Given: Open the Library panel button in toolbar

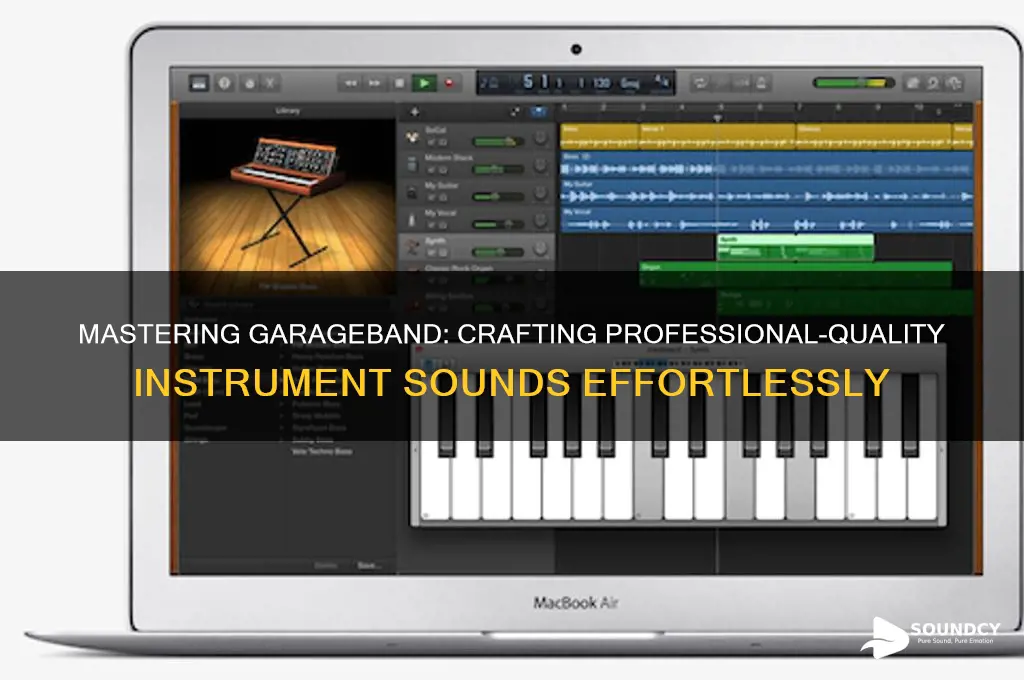Looking at the screenshot, I should (x=199, y=83).
